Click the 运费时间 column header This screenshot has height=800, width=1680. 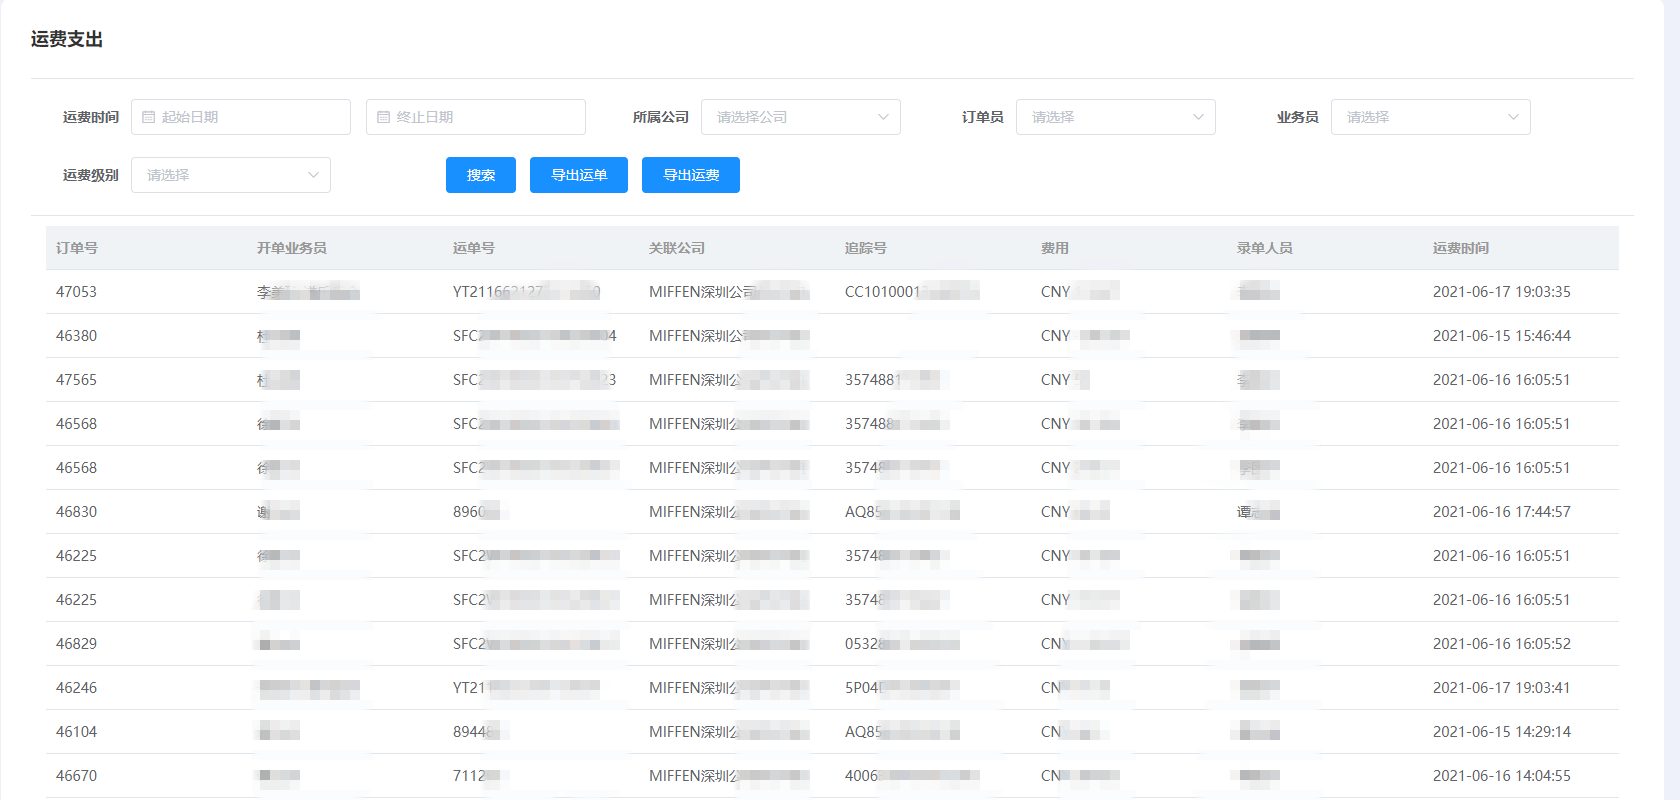point(1460,248)
